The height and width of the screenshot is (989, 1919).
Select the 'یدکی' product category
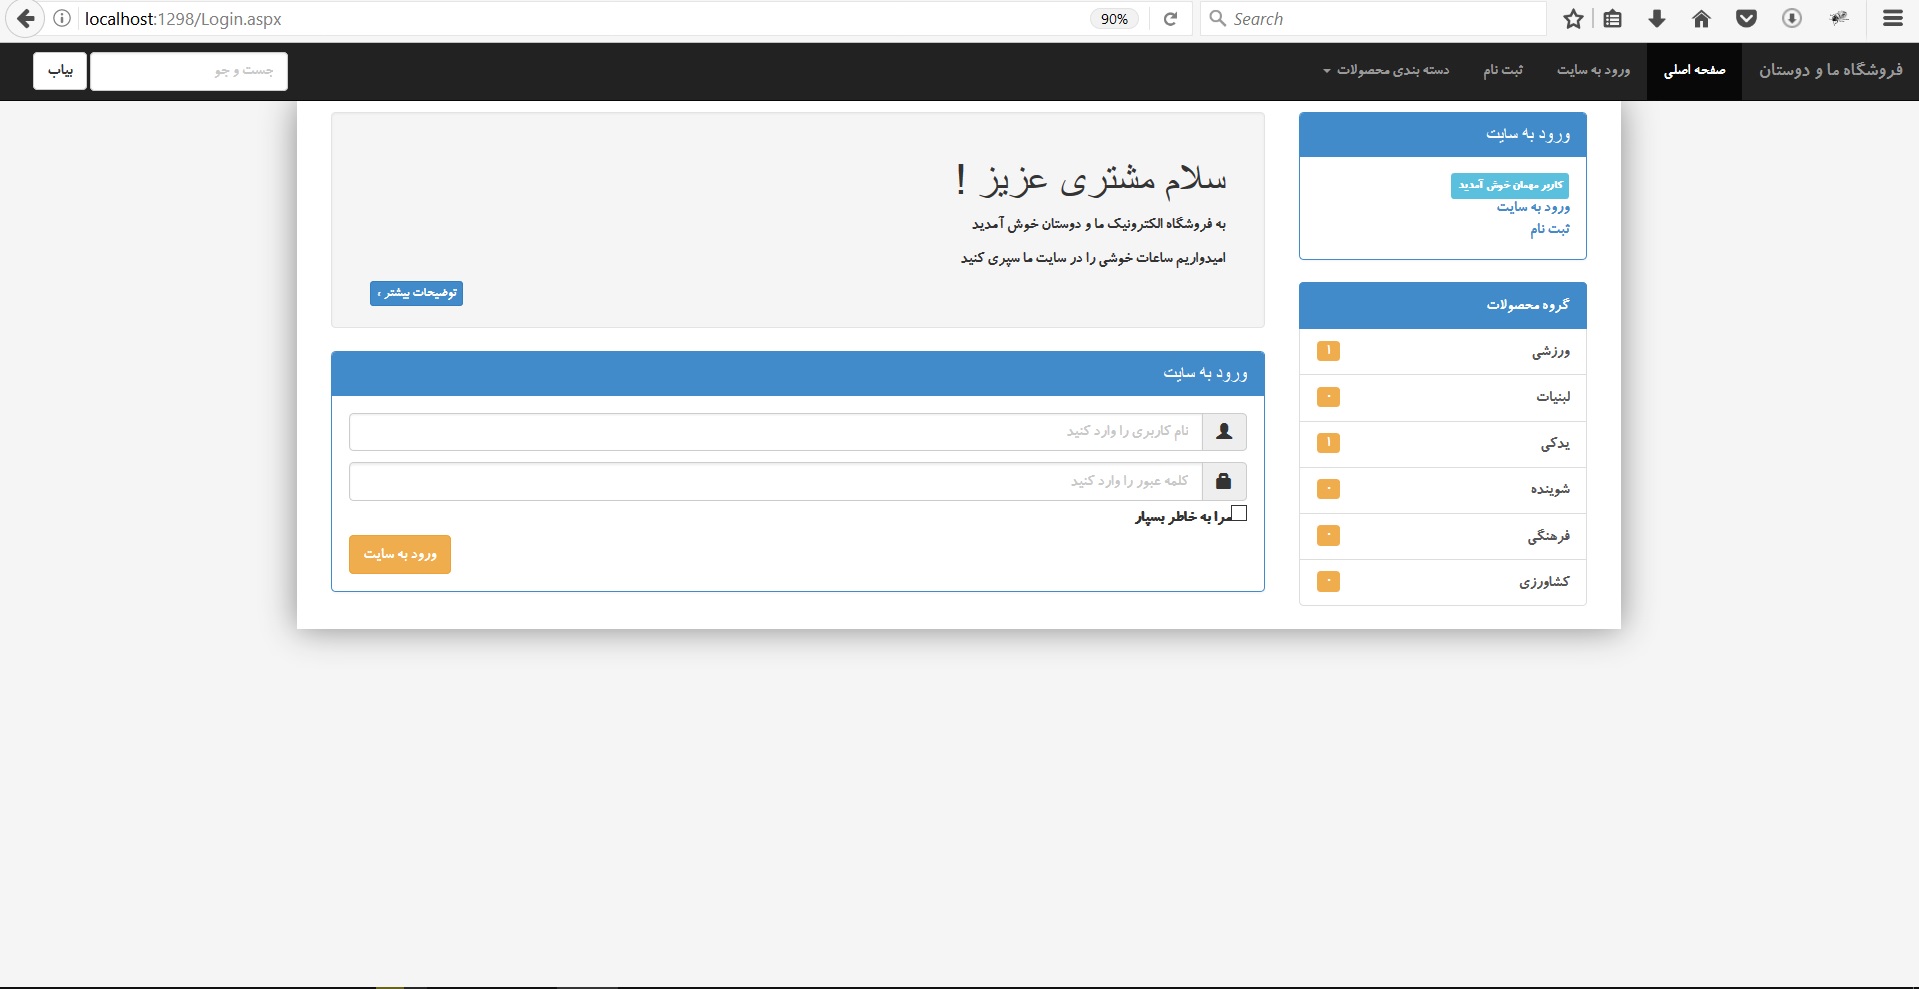pyautogui.click(x=1443, y=444)
